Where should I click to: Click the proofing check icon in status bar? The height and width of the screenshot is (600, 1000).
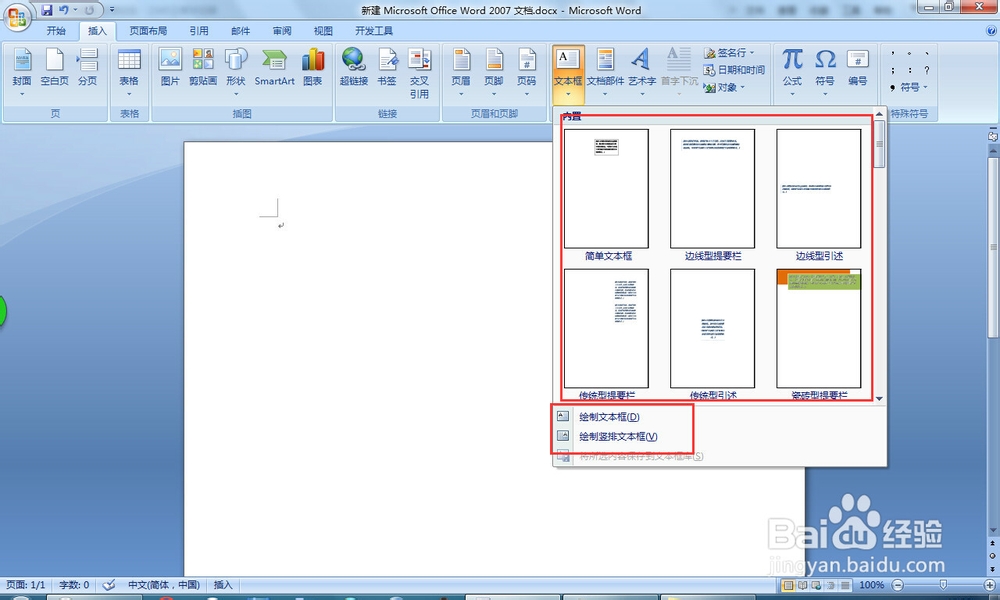pos(109,585)
